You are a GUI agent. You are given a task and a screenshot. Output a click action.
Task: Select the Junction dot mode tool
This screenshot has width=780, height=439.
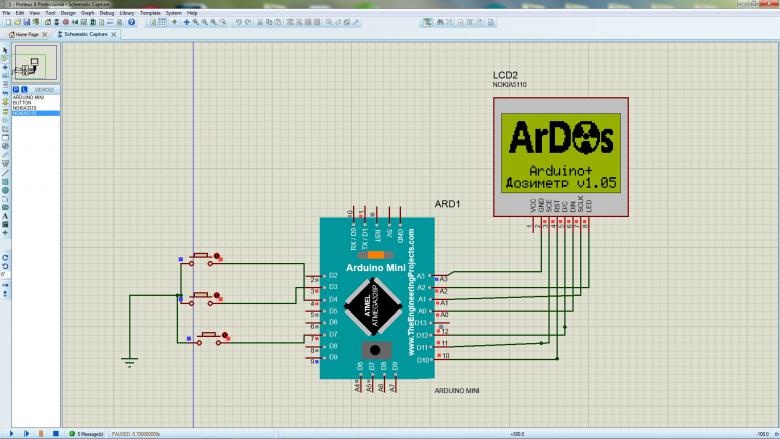click(x=5, y=67)
